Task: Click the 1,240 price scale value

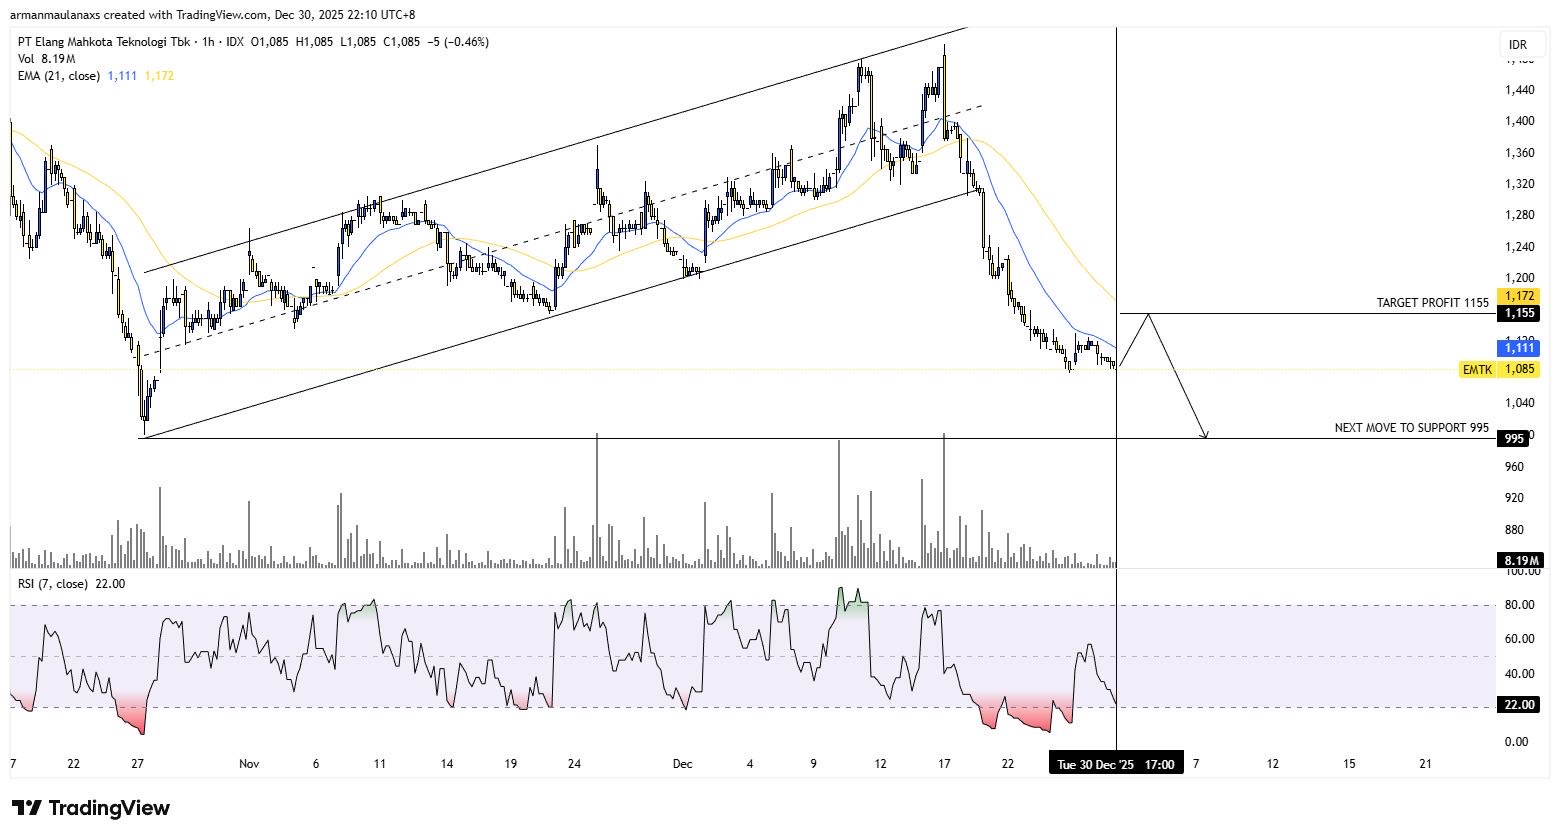Action: tap(1519, 247)
